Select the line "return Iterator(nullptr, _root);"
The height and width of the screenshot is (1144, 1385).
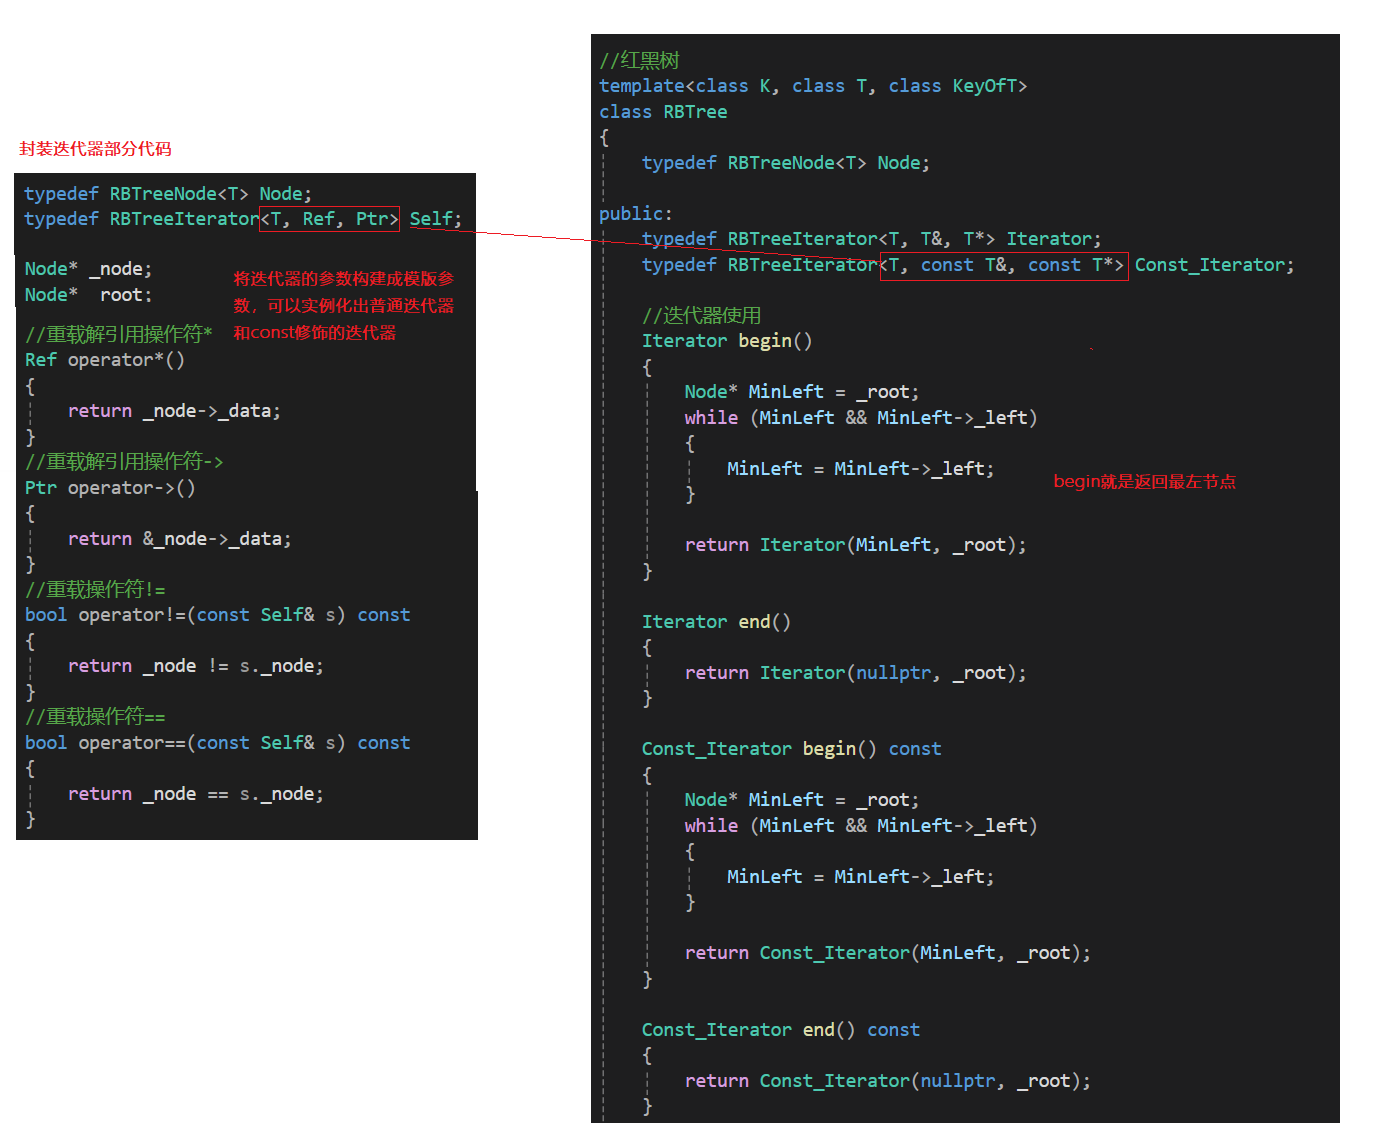(856, 673)
